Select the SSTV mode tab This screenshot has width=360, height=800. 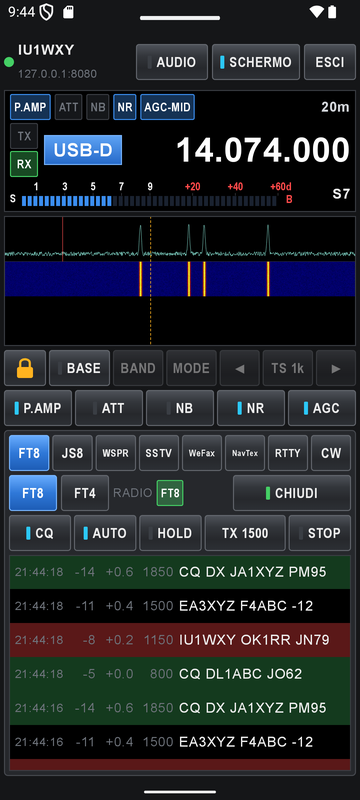[x=159, y=453]
